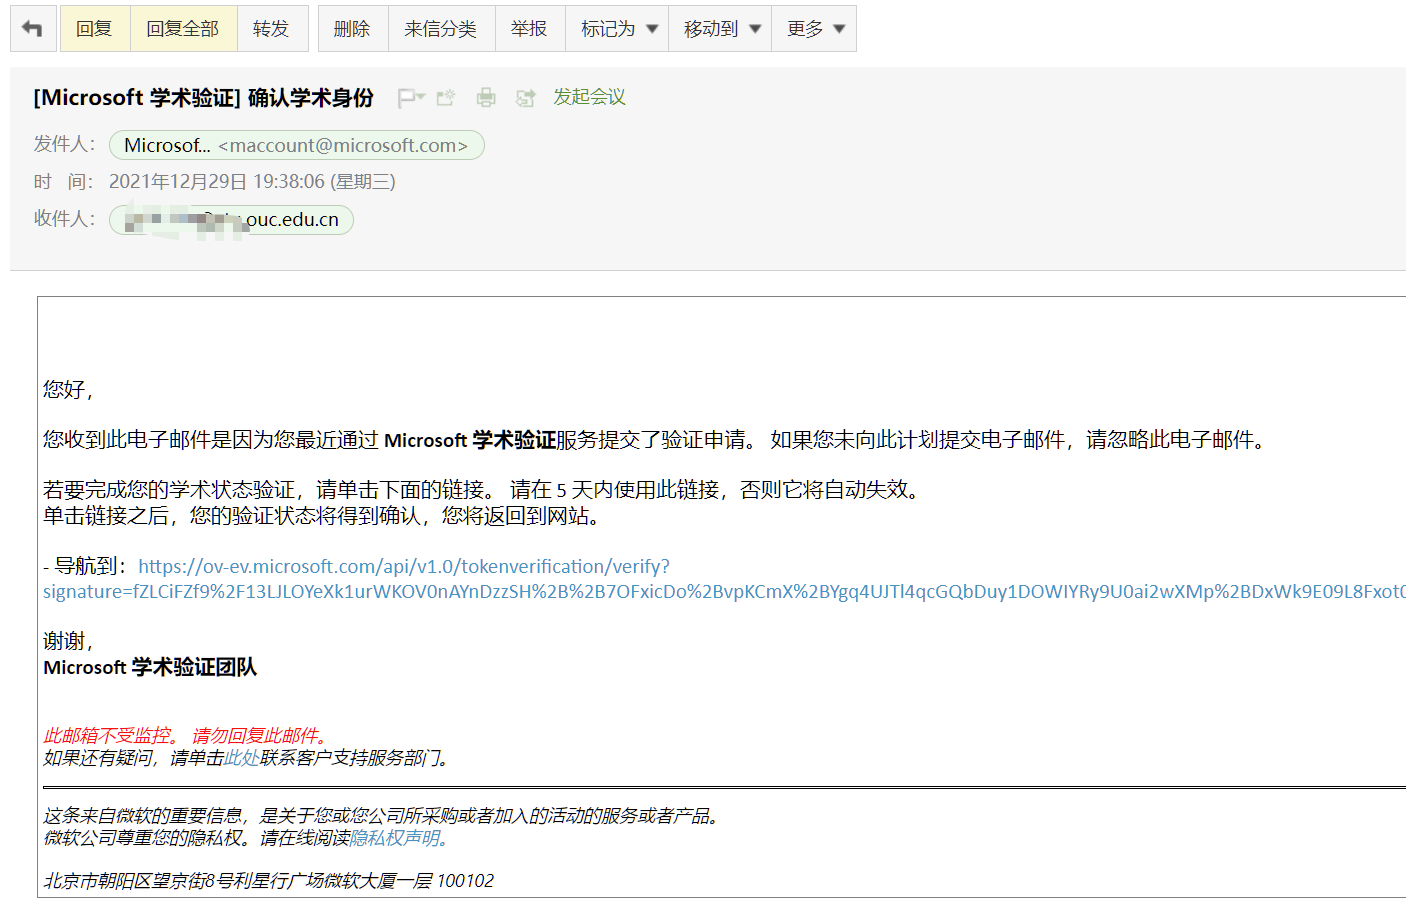Open the 隐私权声明 privacy statement link
The width and height of the screenshot is (1406, 908).
pyautogui.click(x=395, y=838)
